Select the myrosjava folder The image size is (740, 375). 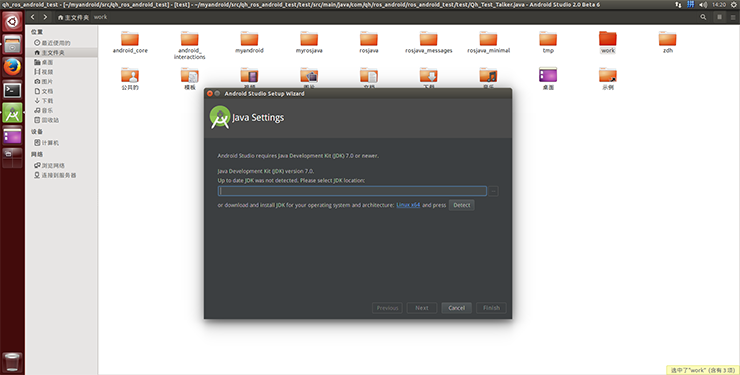[309, 42]
